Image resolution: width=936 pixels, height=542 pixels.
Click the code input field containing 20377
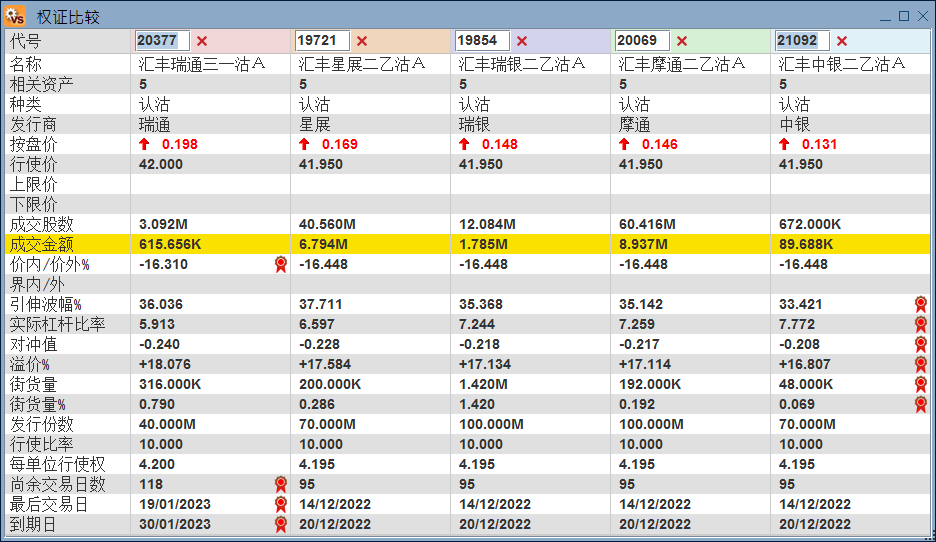pyautogui.click(x=162, y=41)
